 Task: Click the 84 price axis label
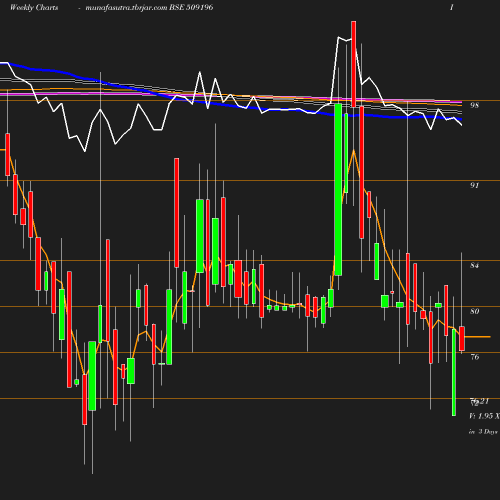(x=474, y=265)
